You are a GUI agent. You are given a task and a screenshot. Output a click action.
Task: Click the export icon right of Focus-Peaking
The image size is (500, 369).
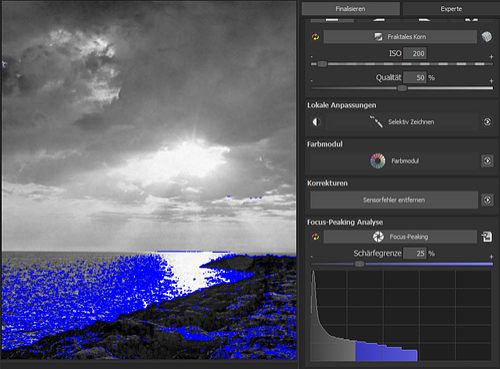[x=487, y=237]
